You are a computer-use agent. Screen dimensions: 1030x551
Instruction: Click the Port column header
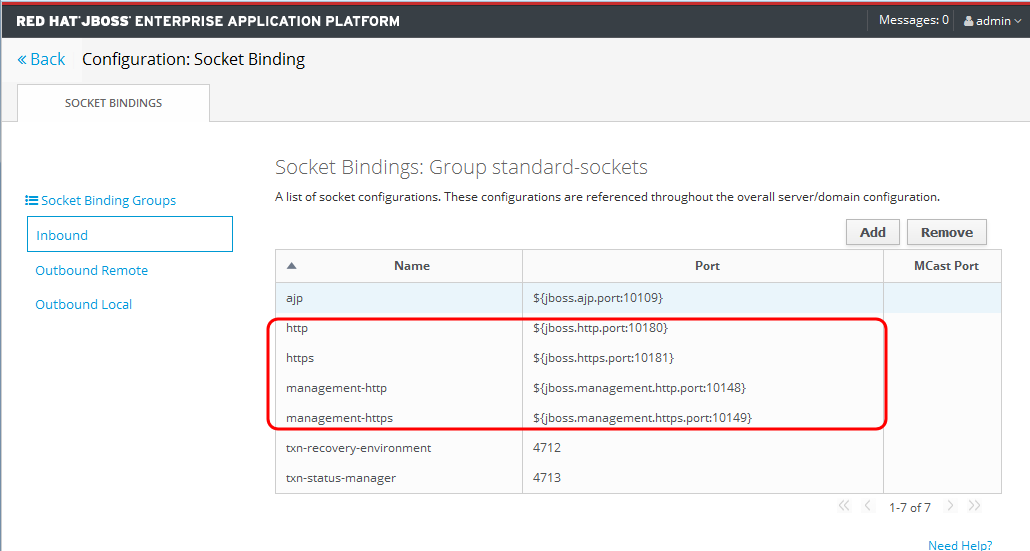coord(707,266)
